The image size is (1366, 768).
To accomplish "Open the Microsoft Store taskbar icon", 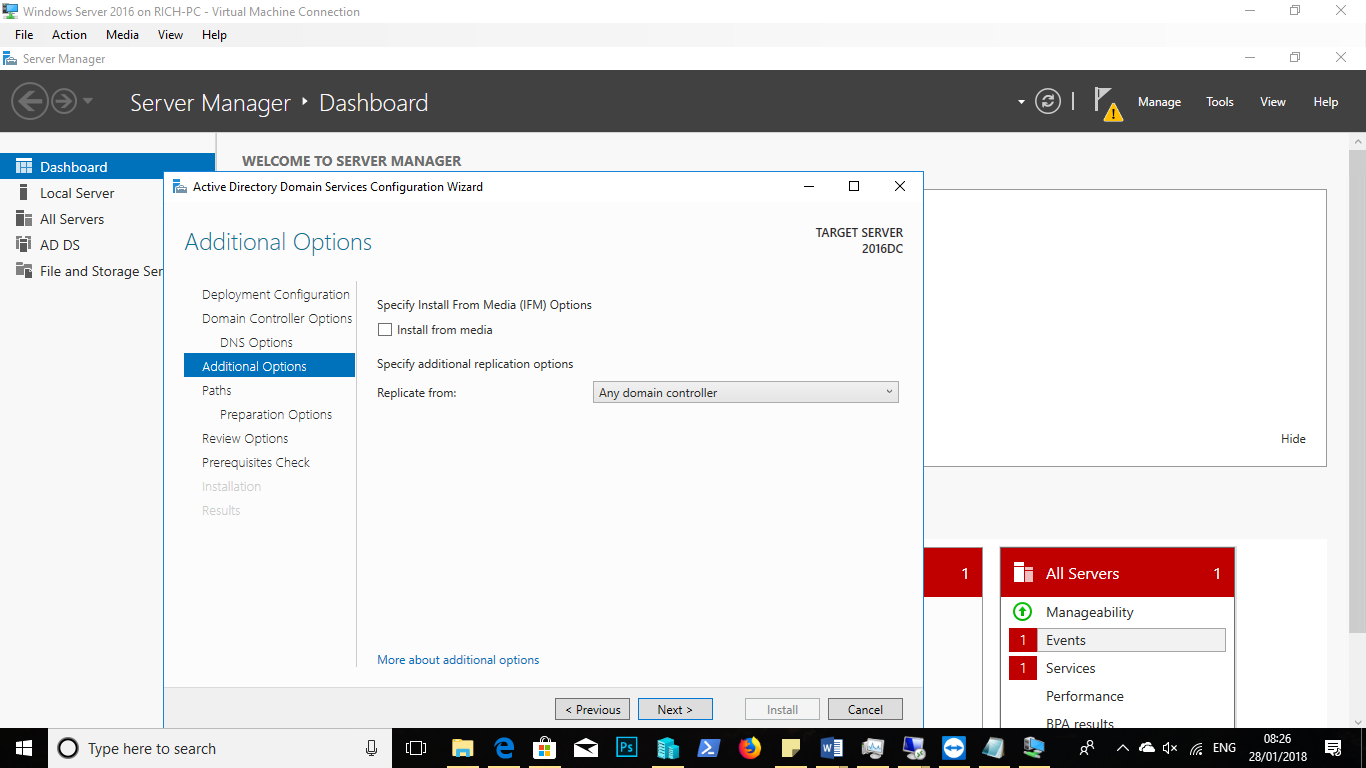I will point(544,748).
